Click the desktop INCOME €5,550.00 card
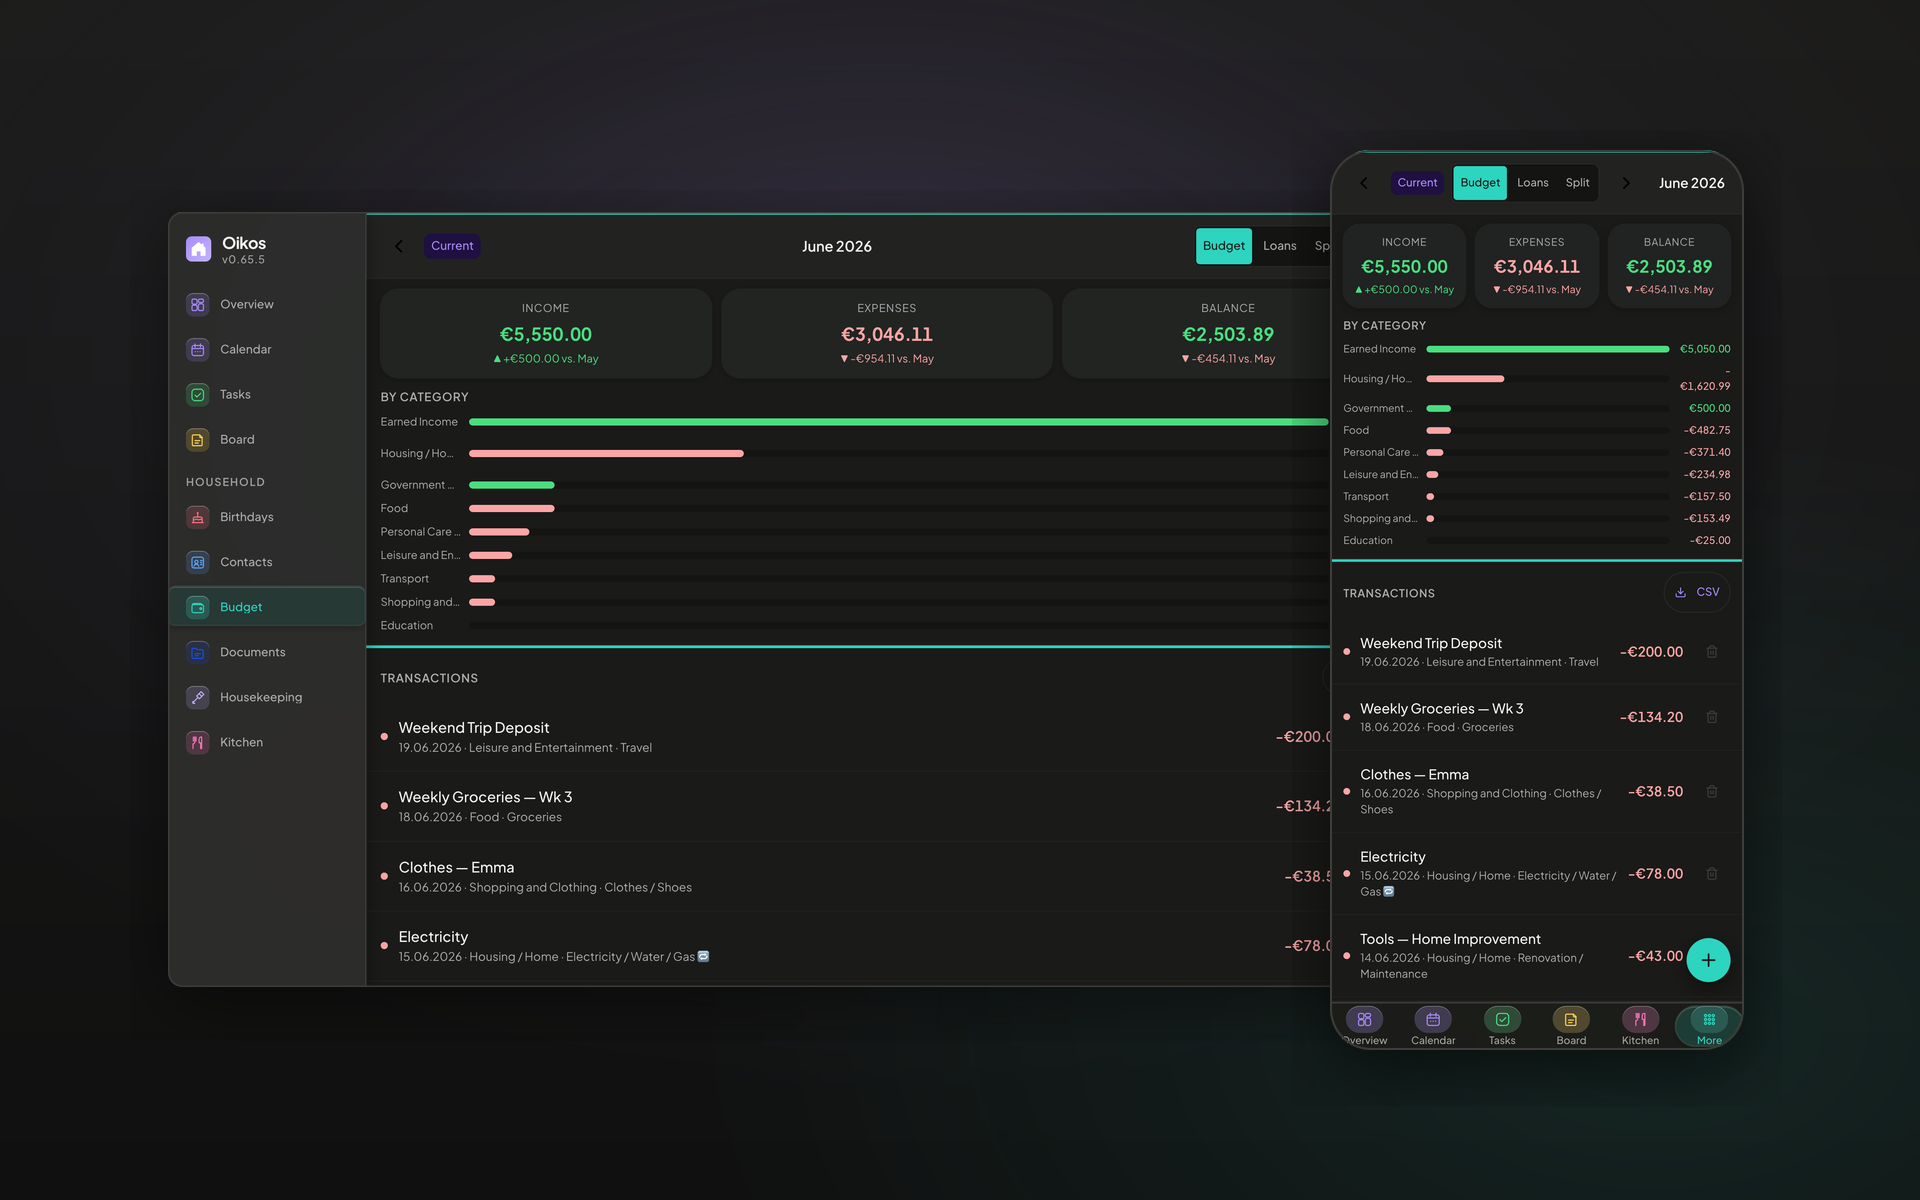The width and height of the screenshot is (1920, 1200). click(x=546, y=334)
